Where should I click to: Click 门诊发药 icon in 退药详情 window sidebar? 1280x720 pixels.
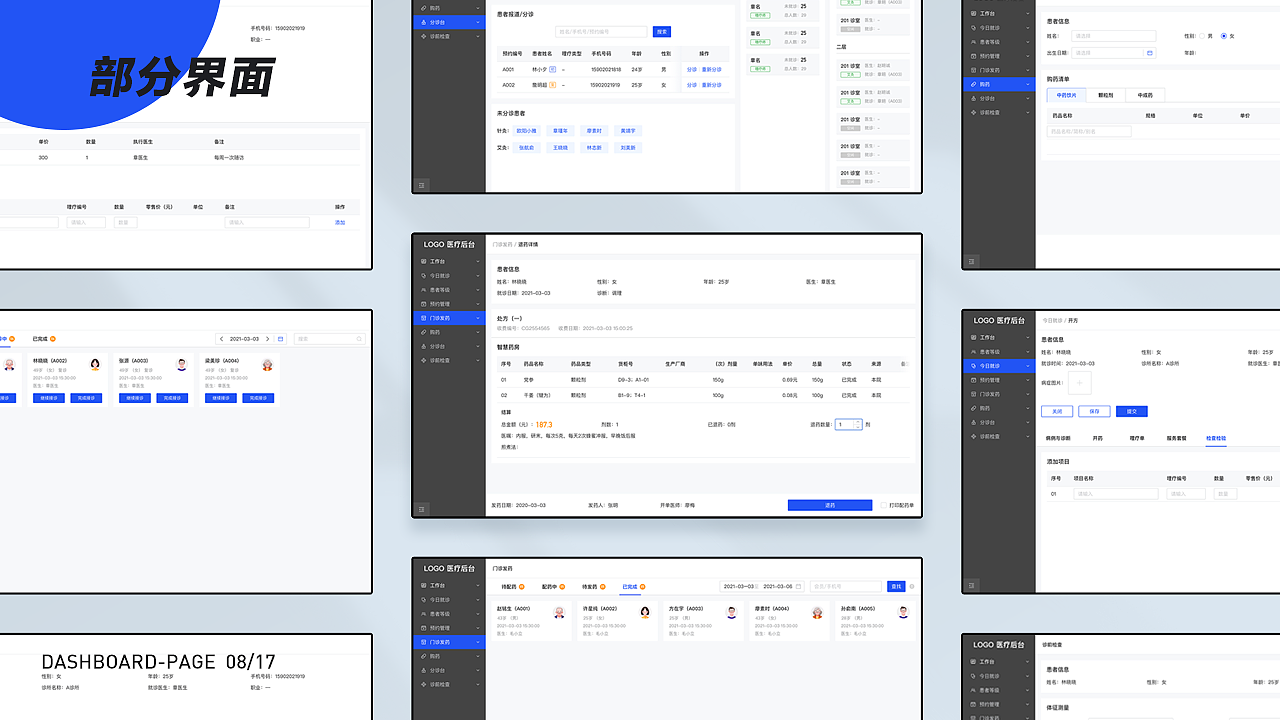[x=424, y=318]
